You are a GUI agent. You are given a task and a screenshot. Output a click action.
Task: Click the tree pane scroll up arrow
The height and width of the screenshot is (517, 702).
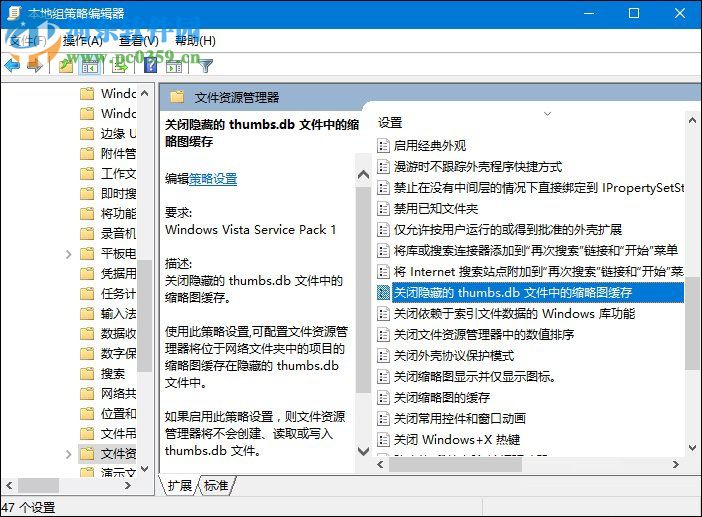coord(144,93)
